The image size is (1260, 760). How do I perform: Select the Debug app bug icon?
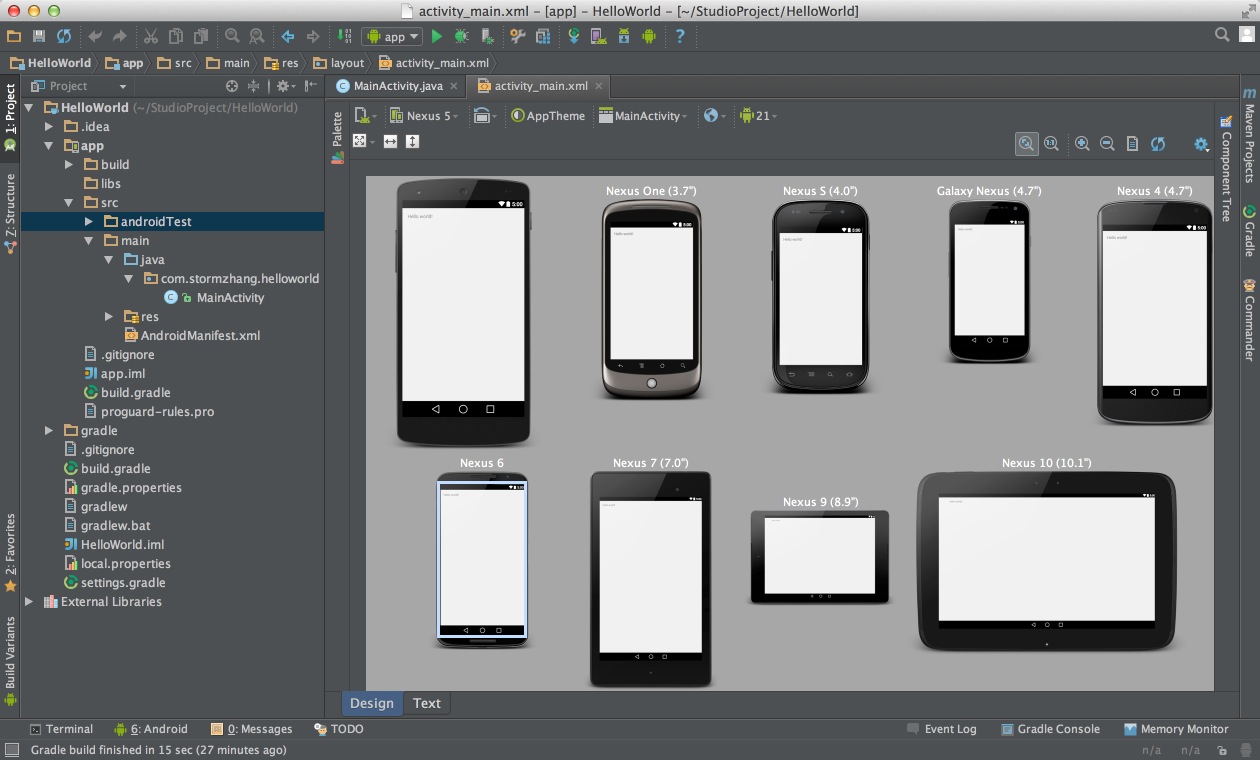461,36
